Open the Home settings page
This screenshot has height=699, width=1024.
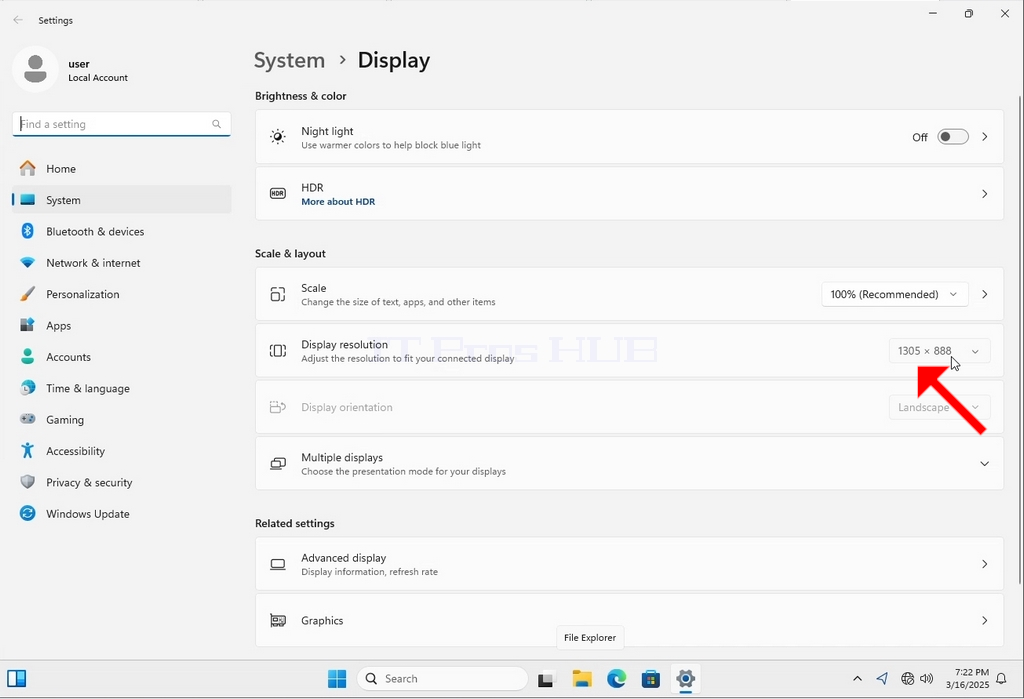[x=121, y=169]
